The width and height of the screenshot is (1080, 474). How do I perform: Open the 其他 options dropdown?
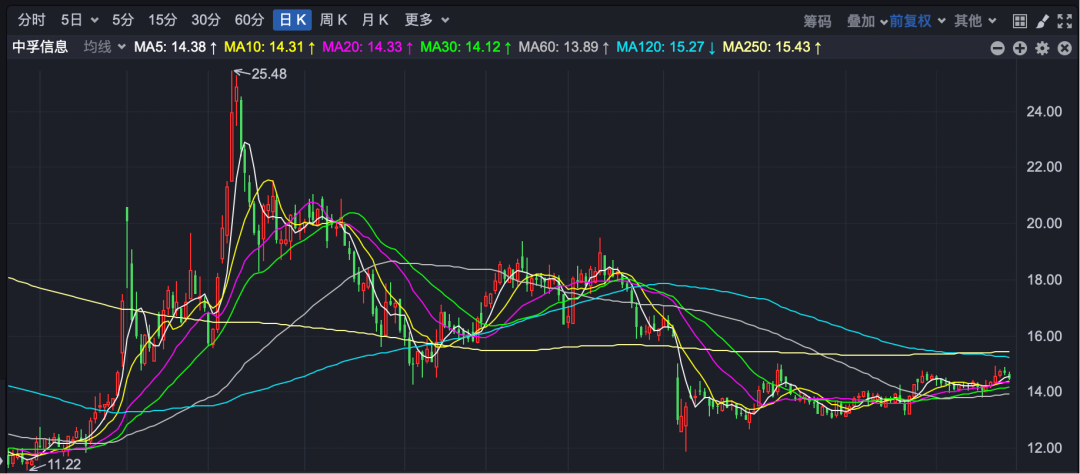coord(974,20)
